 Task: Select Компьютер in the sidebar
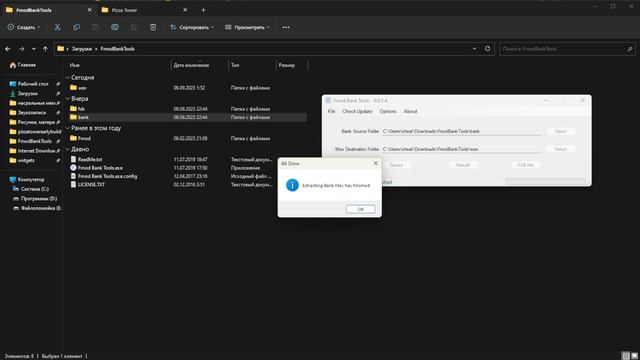point(31,179)
